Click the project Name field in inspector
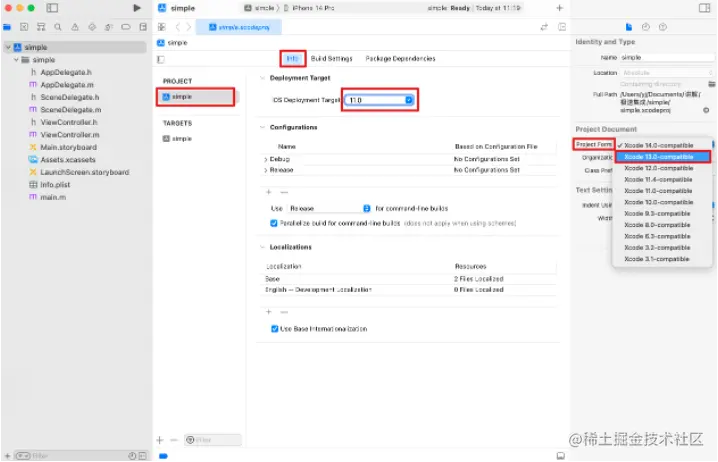The height and width of the screenshot is (462, 718). tap(667, 58)
